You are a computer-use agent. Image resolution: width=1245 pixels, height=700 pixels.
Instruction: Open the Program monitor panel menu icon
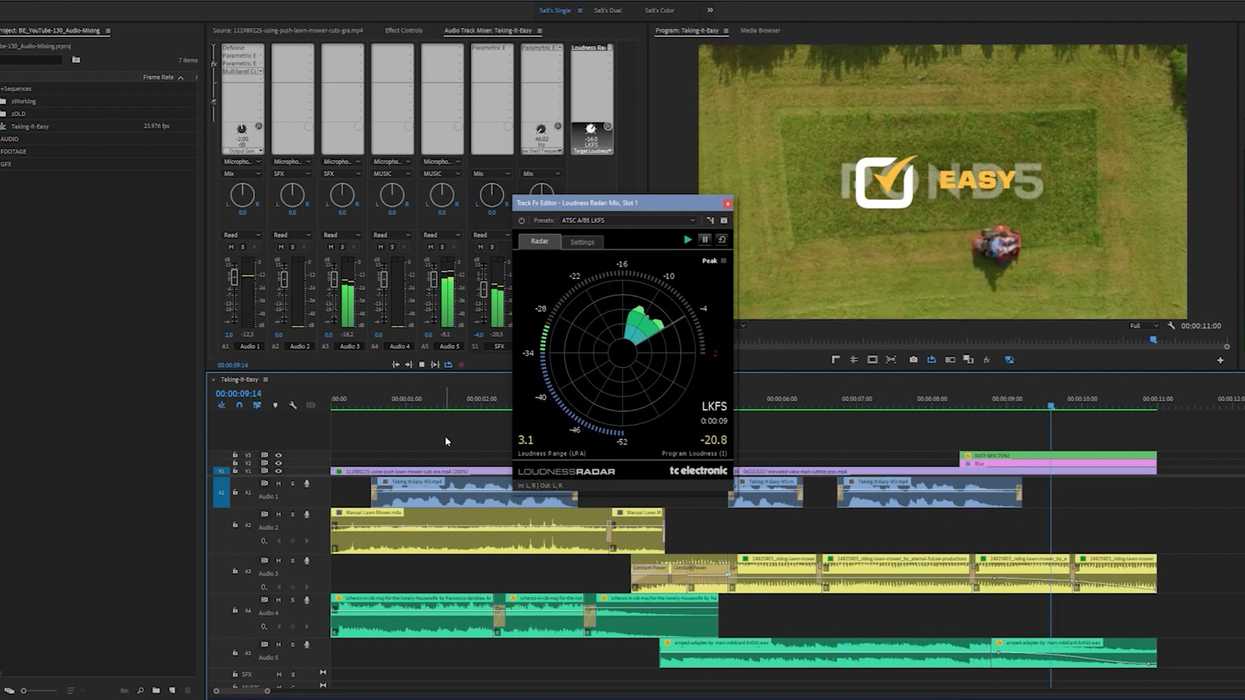pyautogui.click(x=726, y=31)
